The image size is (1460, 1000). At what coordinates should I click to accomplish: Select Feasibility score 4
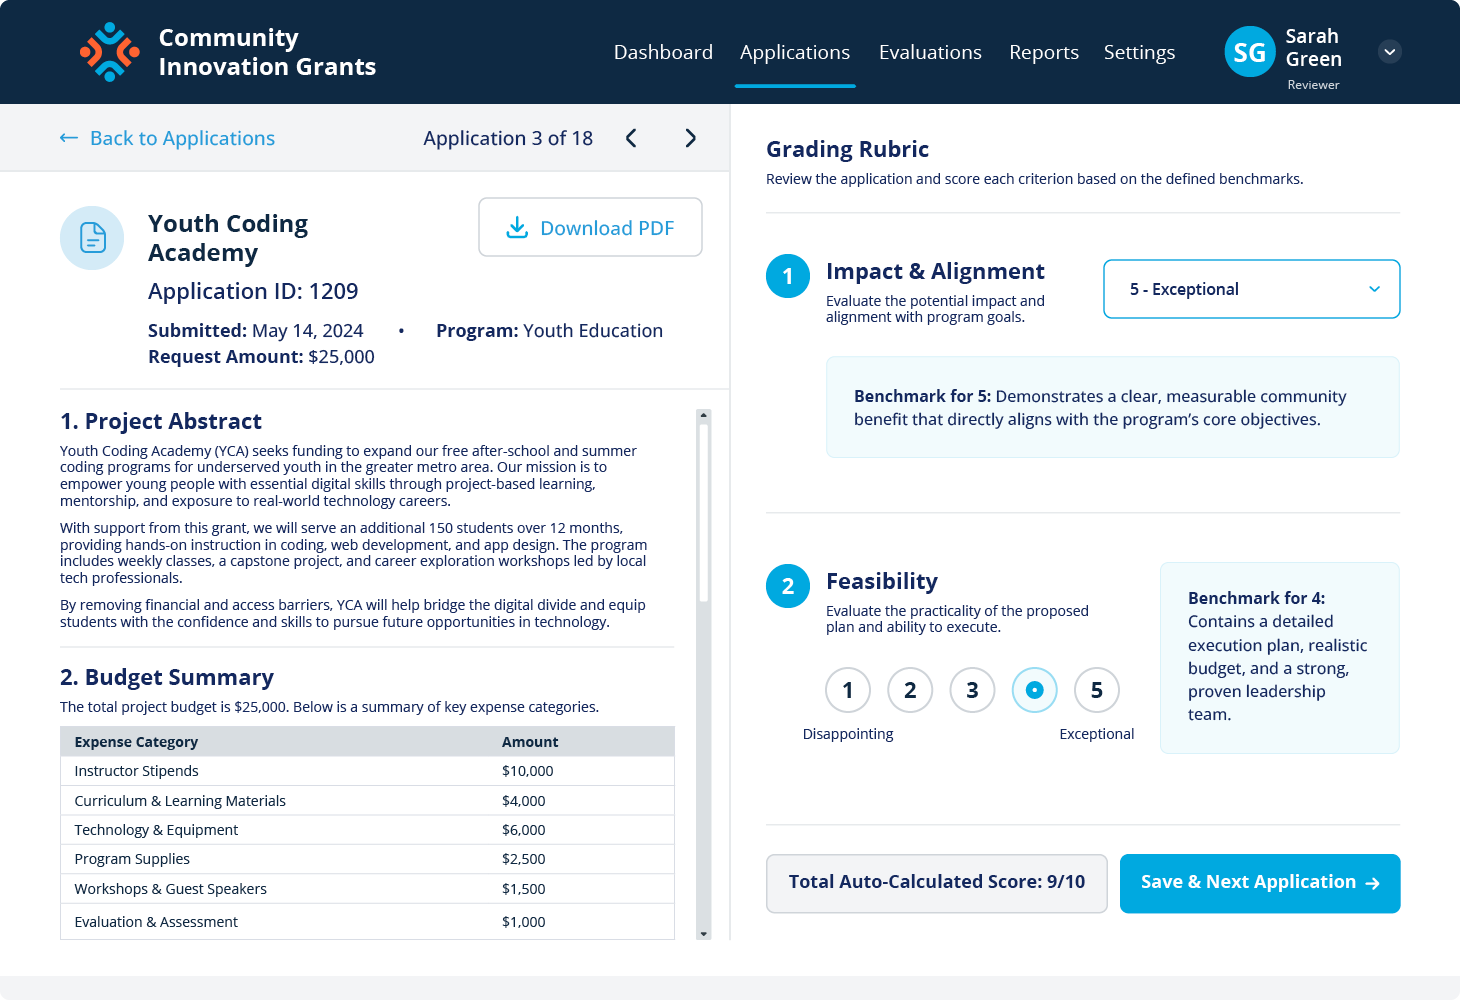point(1035,690)
